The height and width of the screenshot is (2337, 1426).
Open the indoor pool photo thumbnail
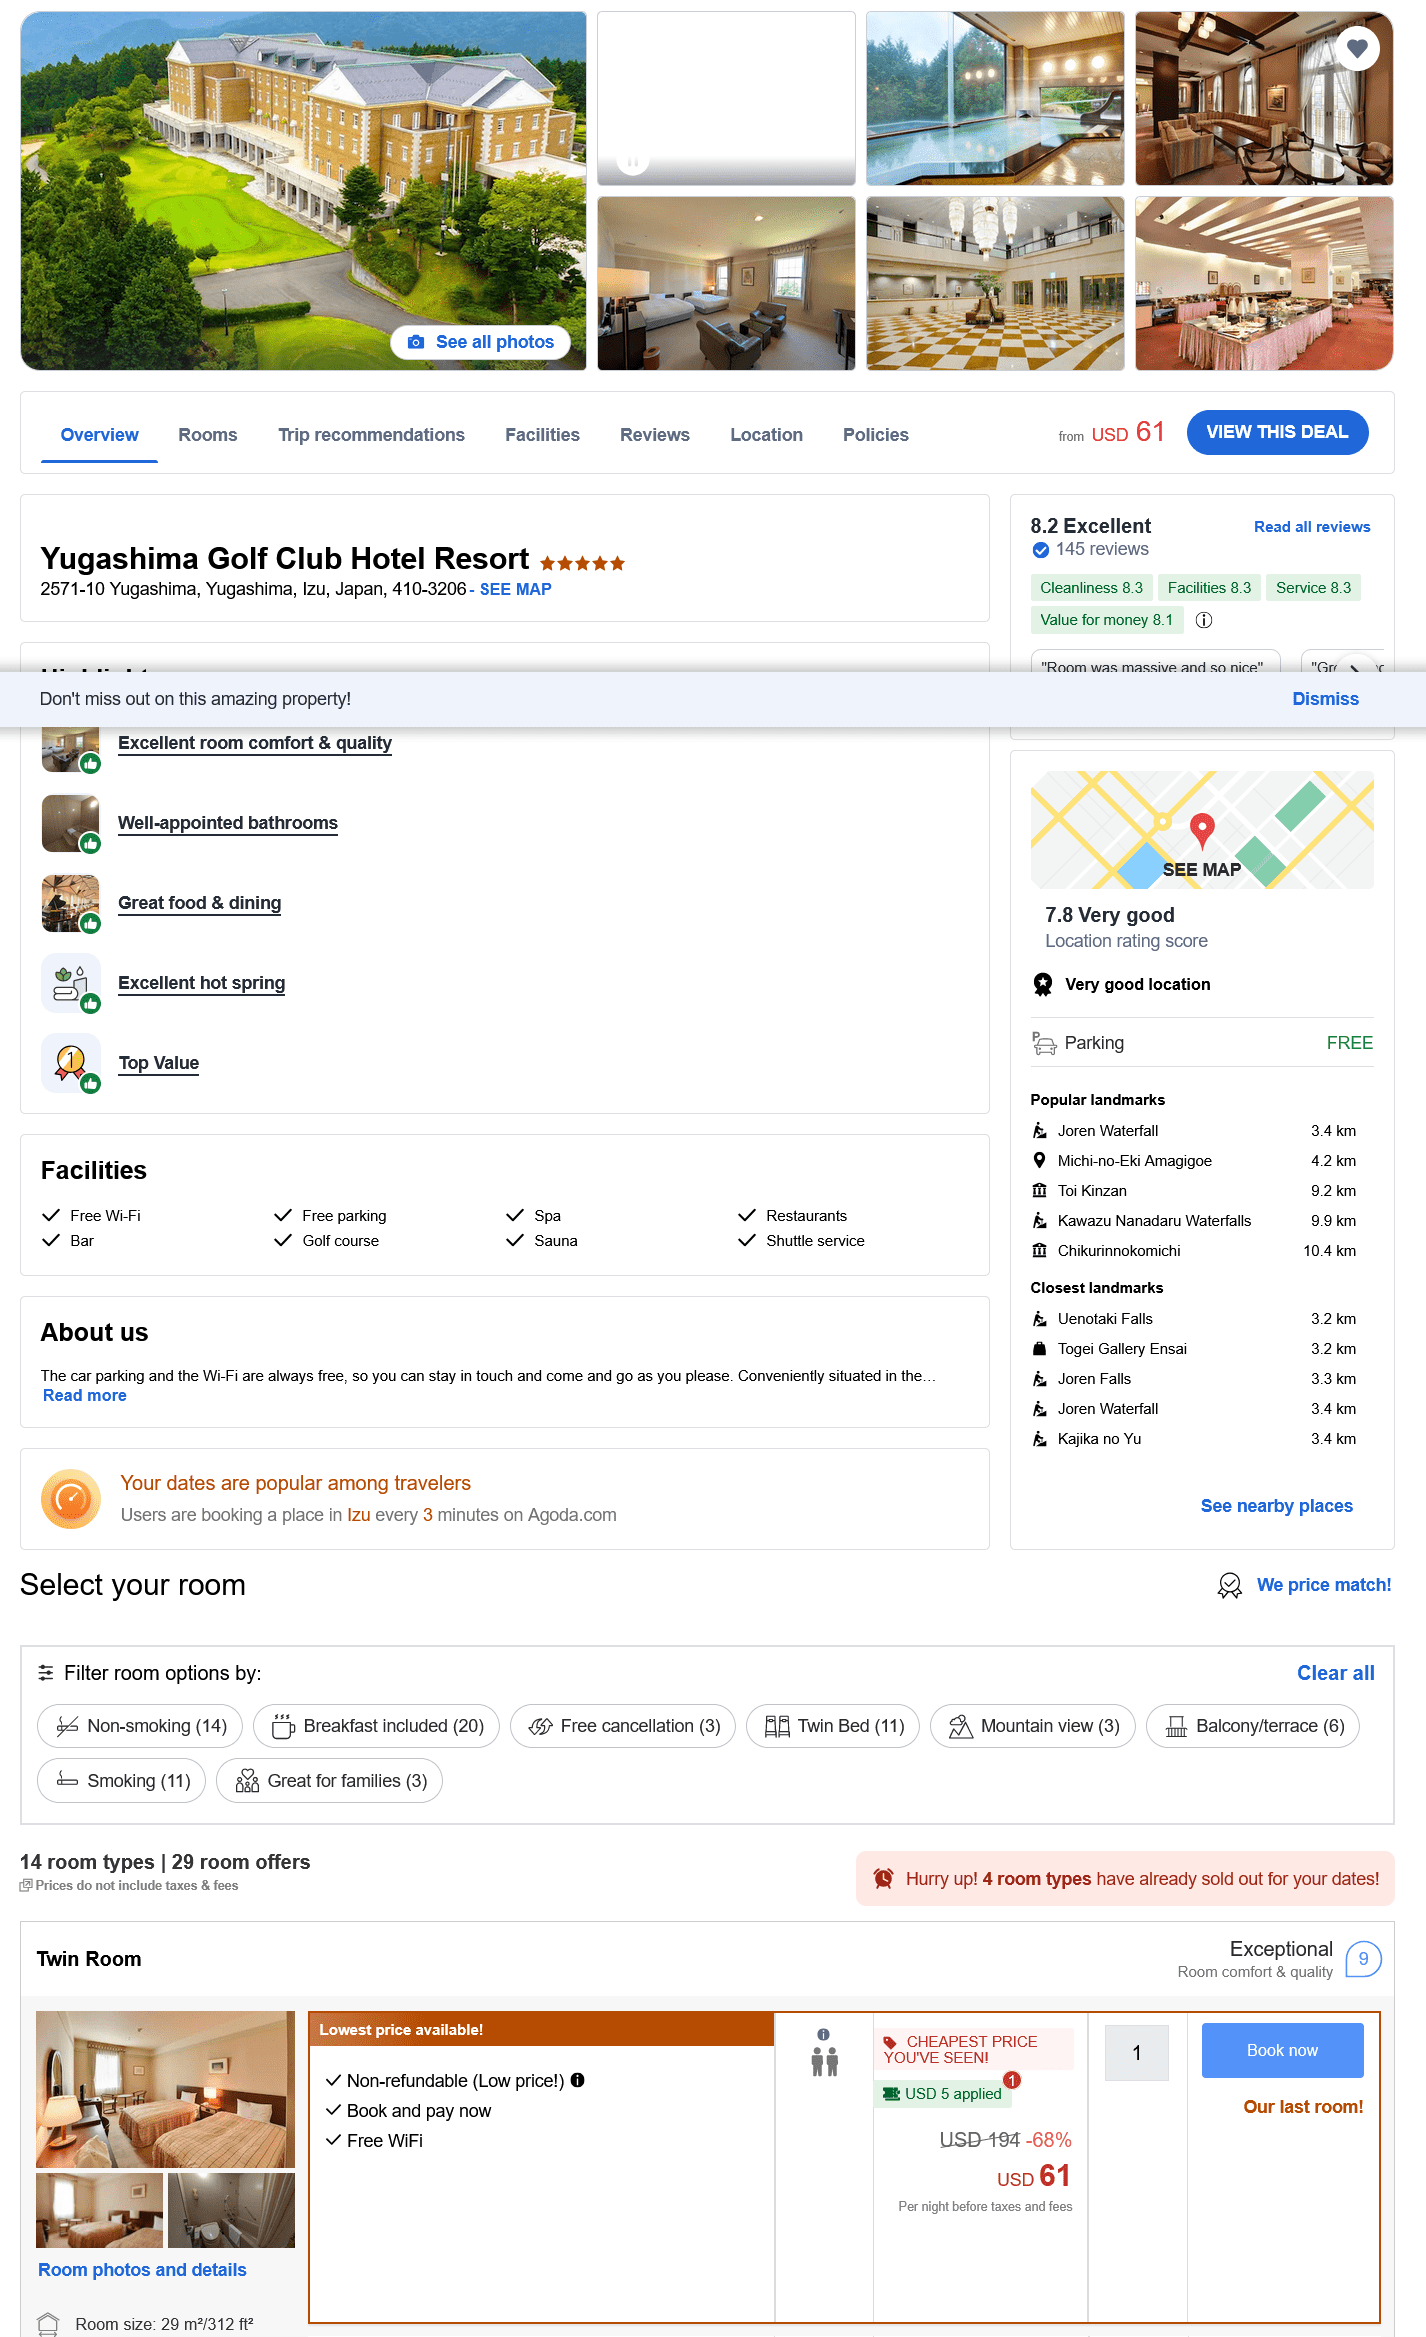(995, 99)
